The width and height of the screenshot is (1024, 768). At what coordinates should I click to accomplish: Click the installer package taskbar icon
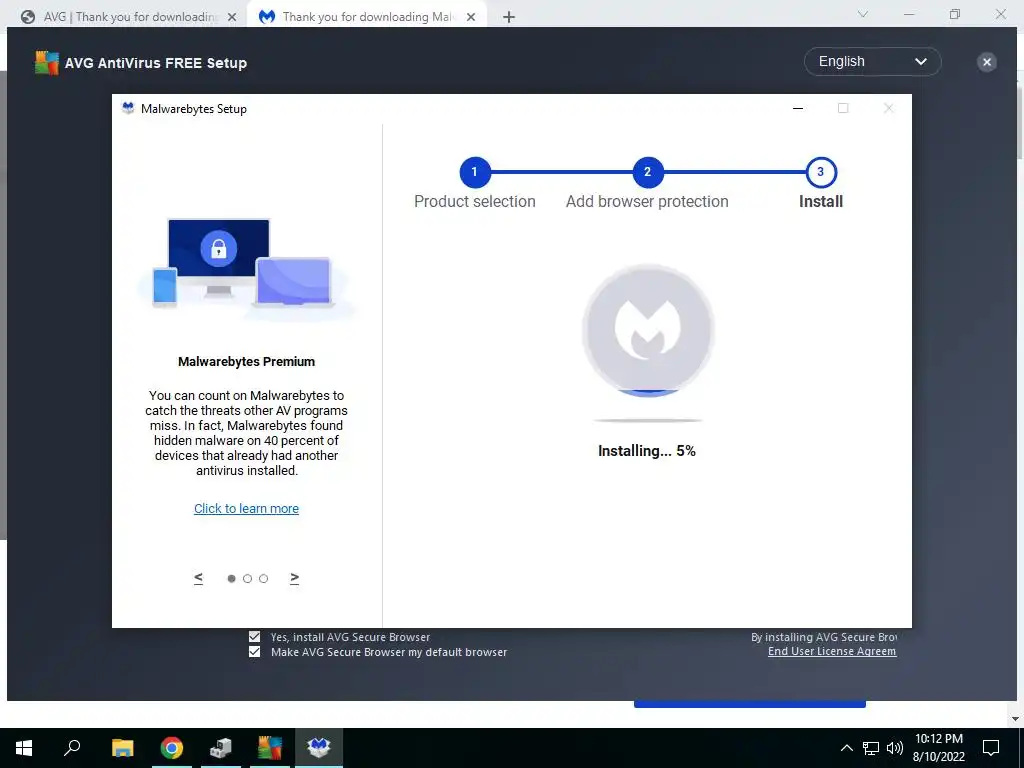click(x=221, y=747)
